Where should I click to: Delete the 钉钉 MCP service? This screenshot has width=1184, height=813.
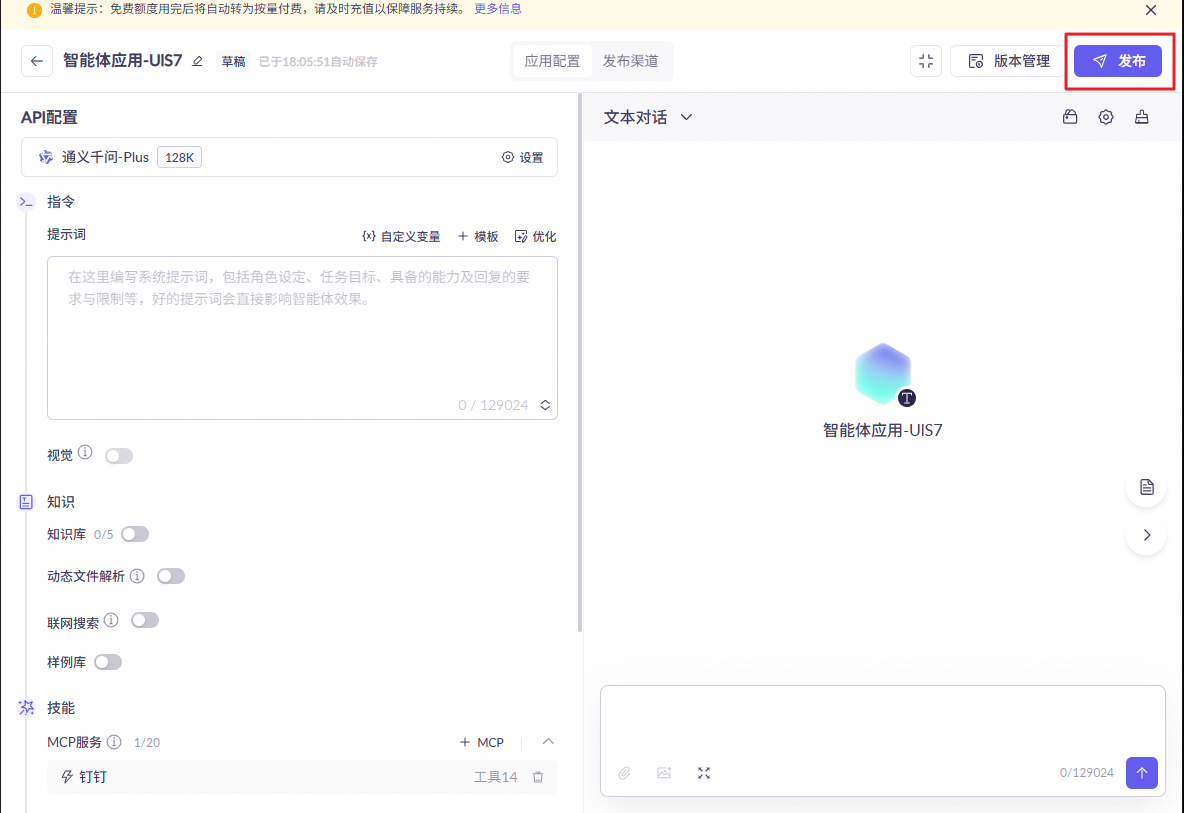click(538, 777)
